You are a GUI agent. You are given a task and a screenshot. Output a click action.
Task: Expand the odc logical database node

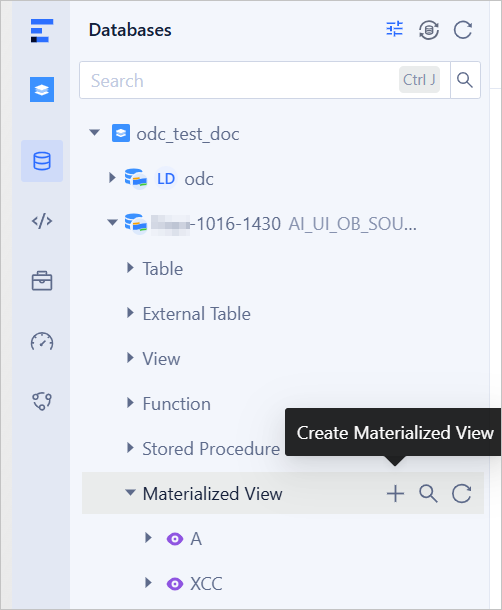112,178
